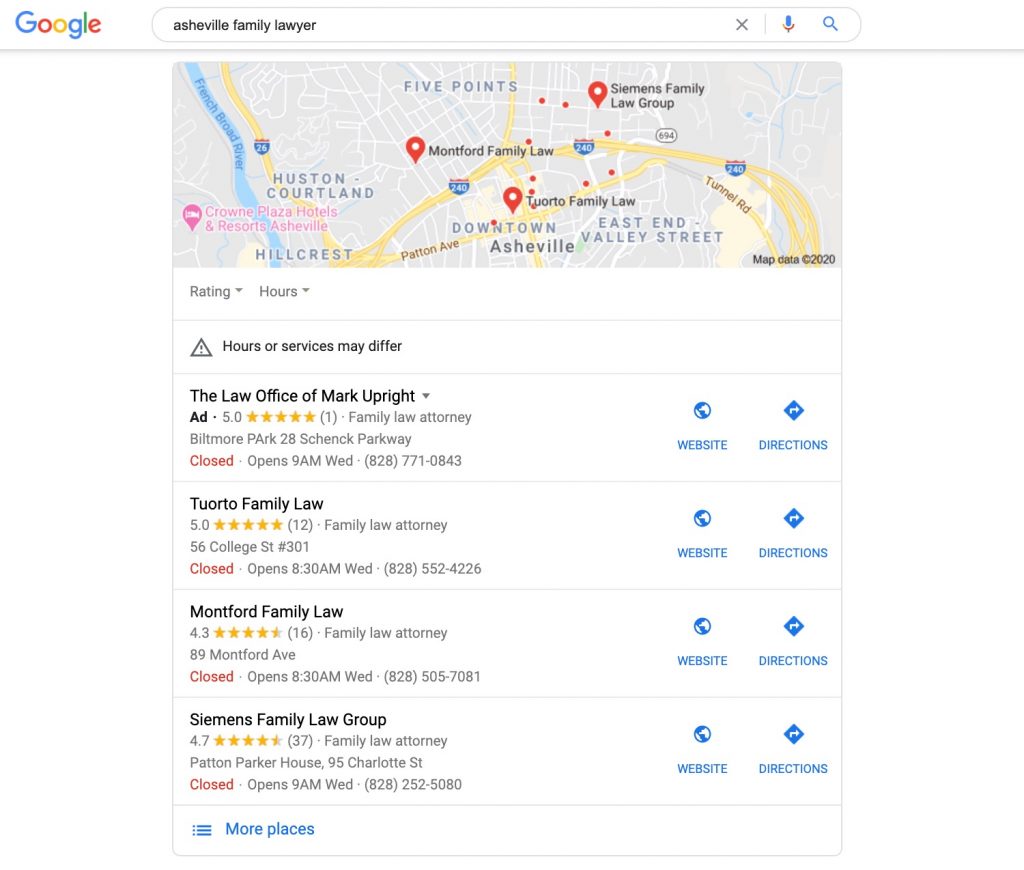The width and height of the screenshot is (1024, 870).
Task: Read the Hours or services may differ notice
Action: 312,346
